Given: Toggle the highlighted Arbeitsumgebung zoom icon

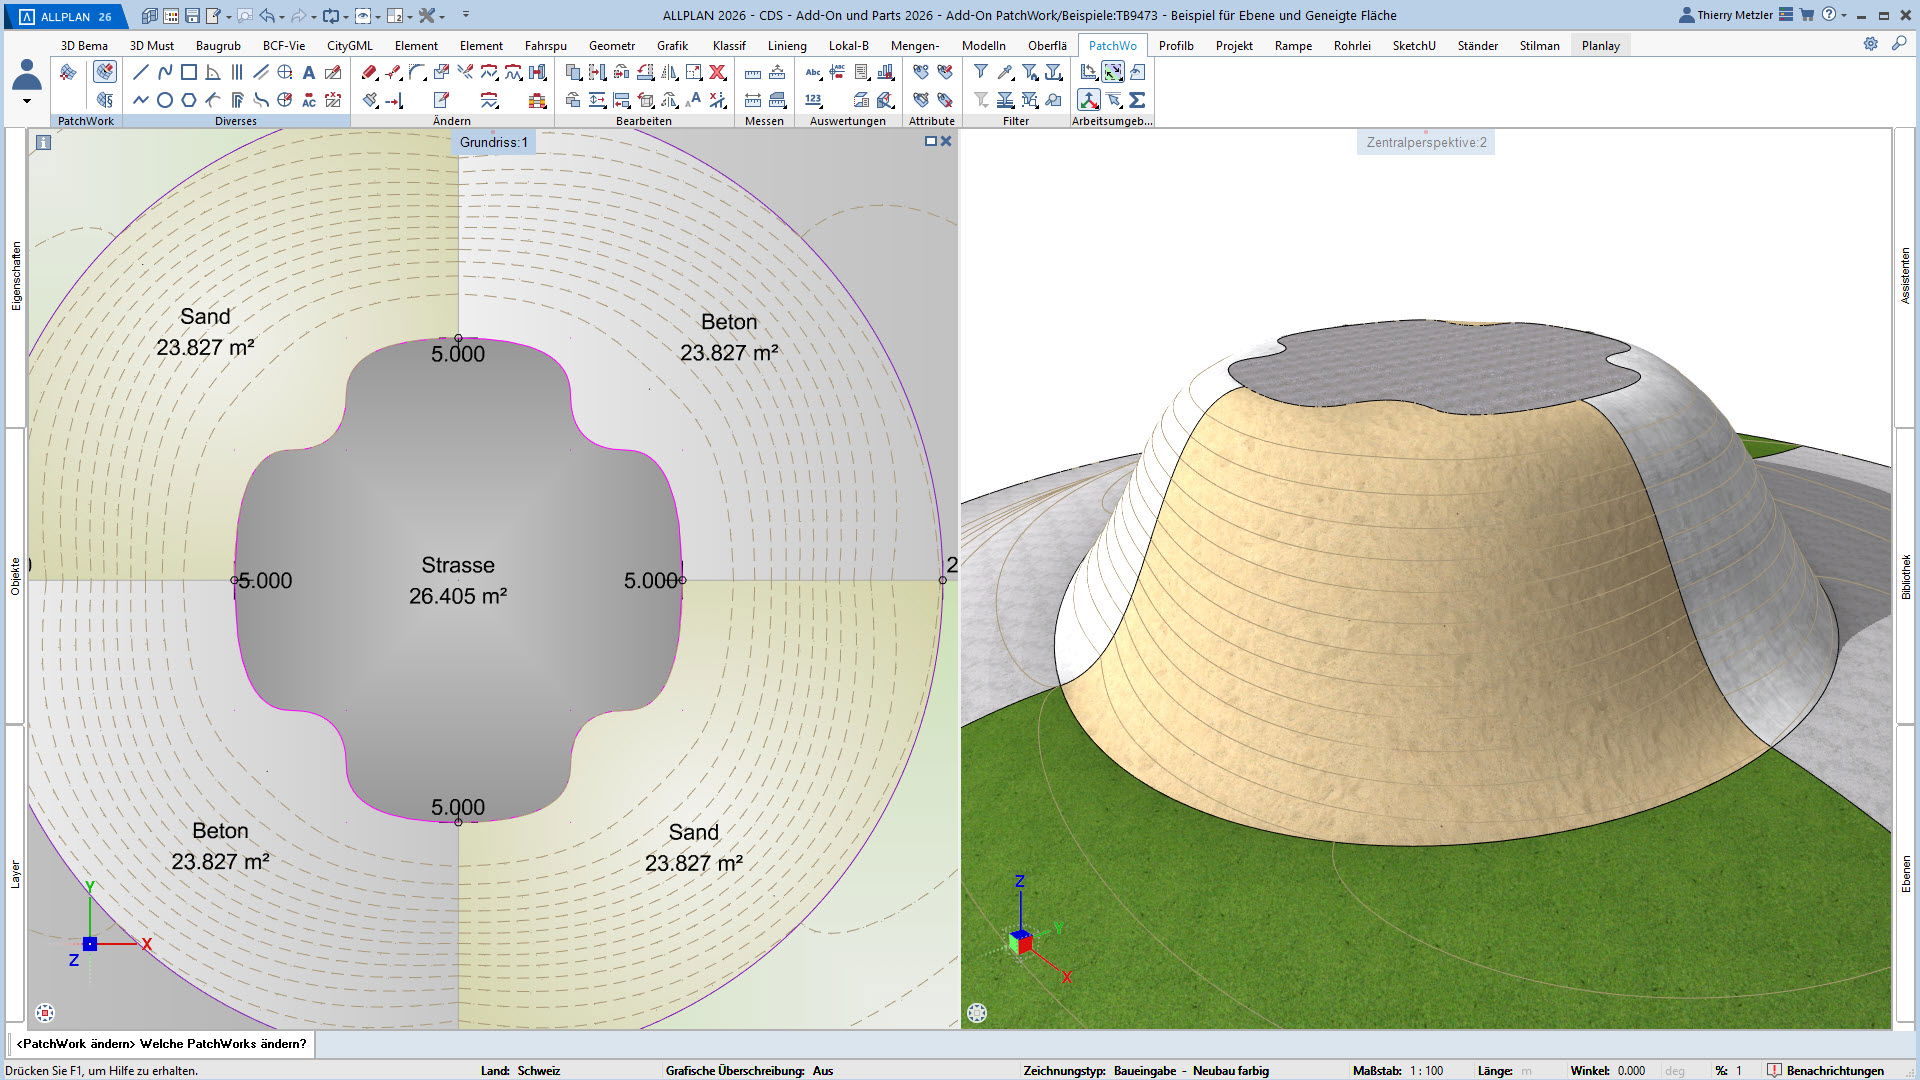Looking at the screenshot, I should 1113,72.
